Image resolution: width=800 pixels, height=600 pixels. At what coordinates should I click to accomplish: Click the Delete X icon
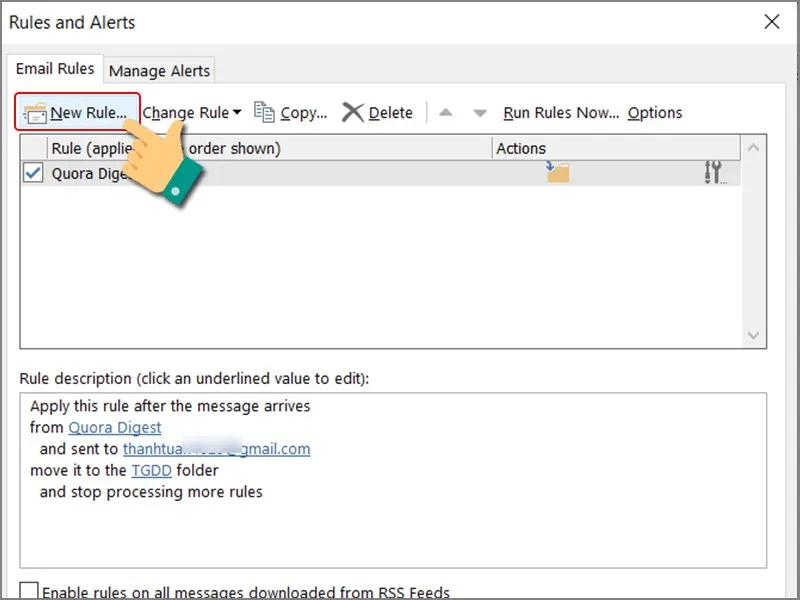tap(352, 113)
